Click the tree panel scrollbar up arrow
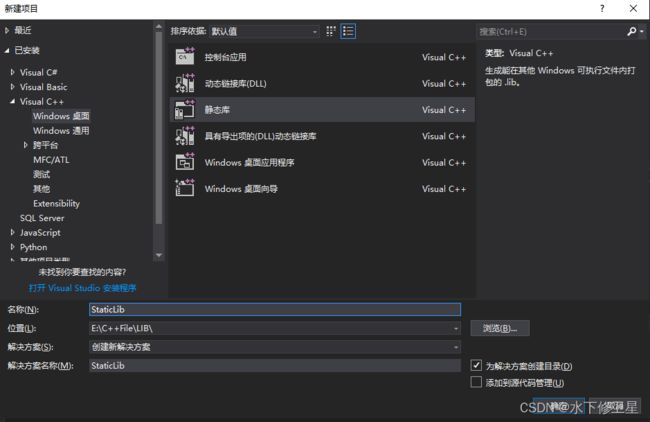Screen dimensions: 650x422 pos(159,27)
